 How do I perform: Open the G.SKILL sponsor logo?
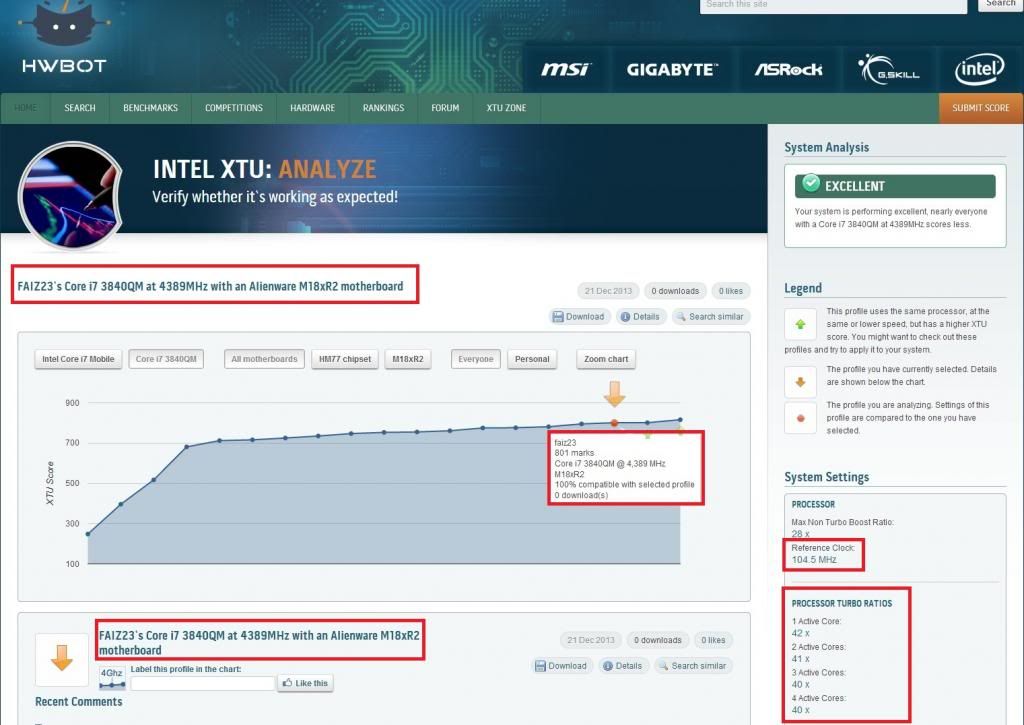coord(889,69)
